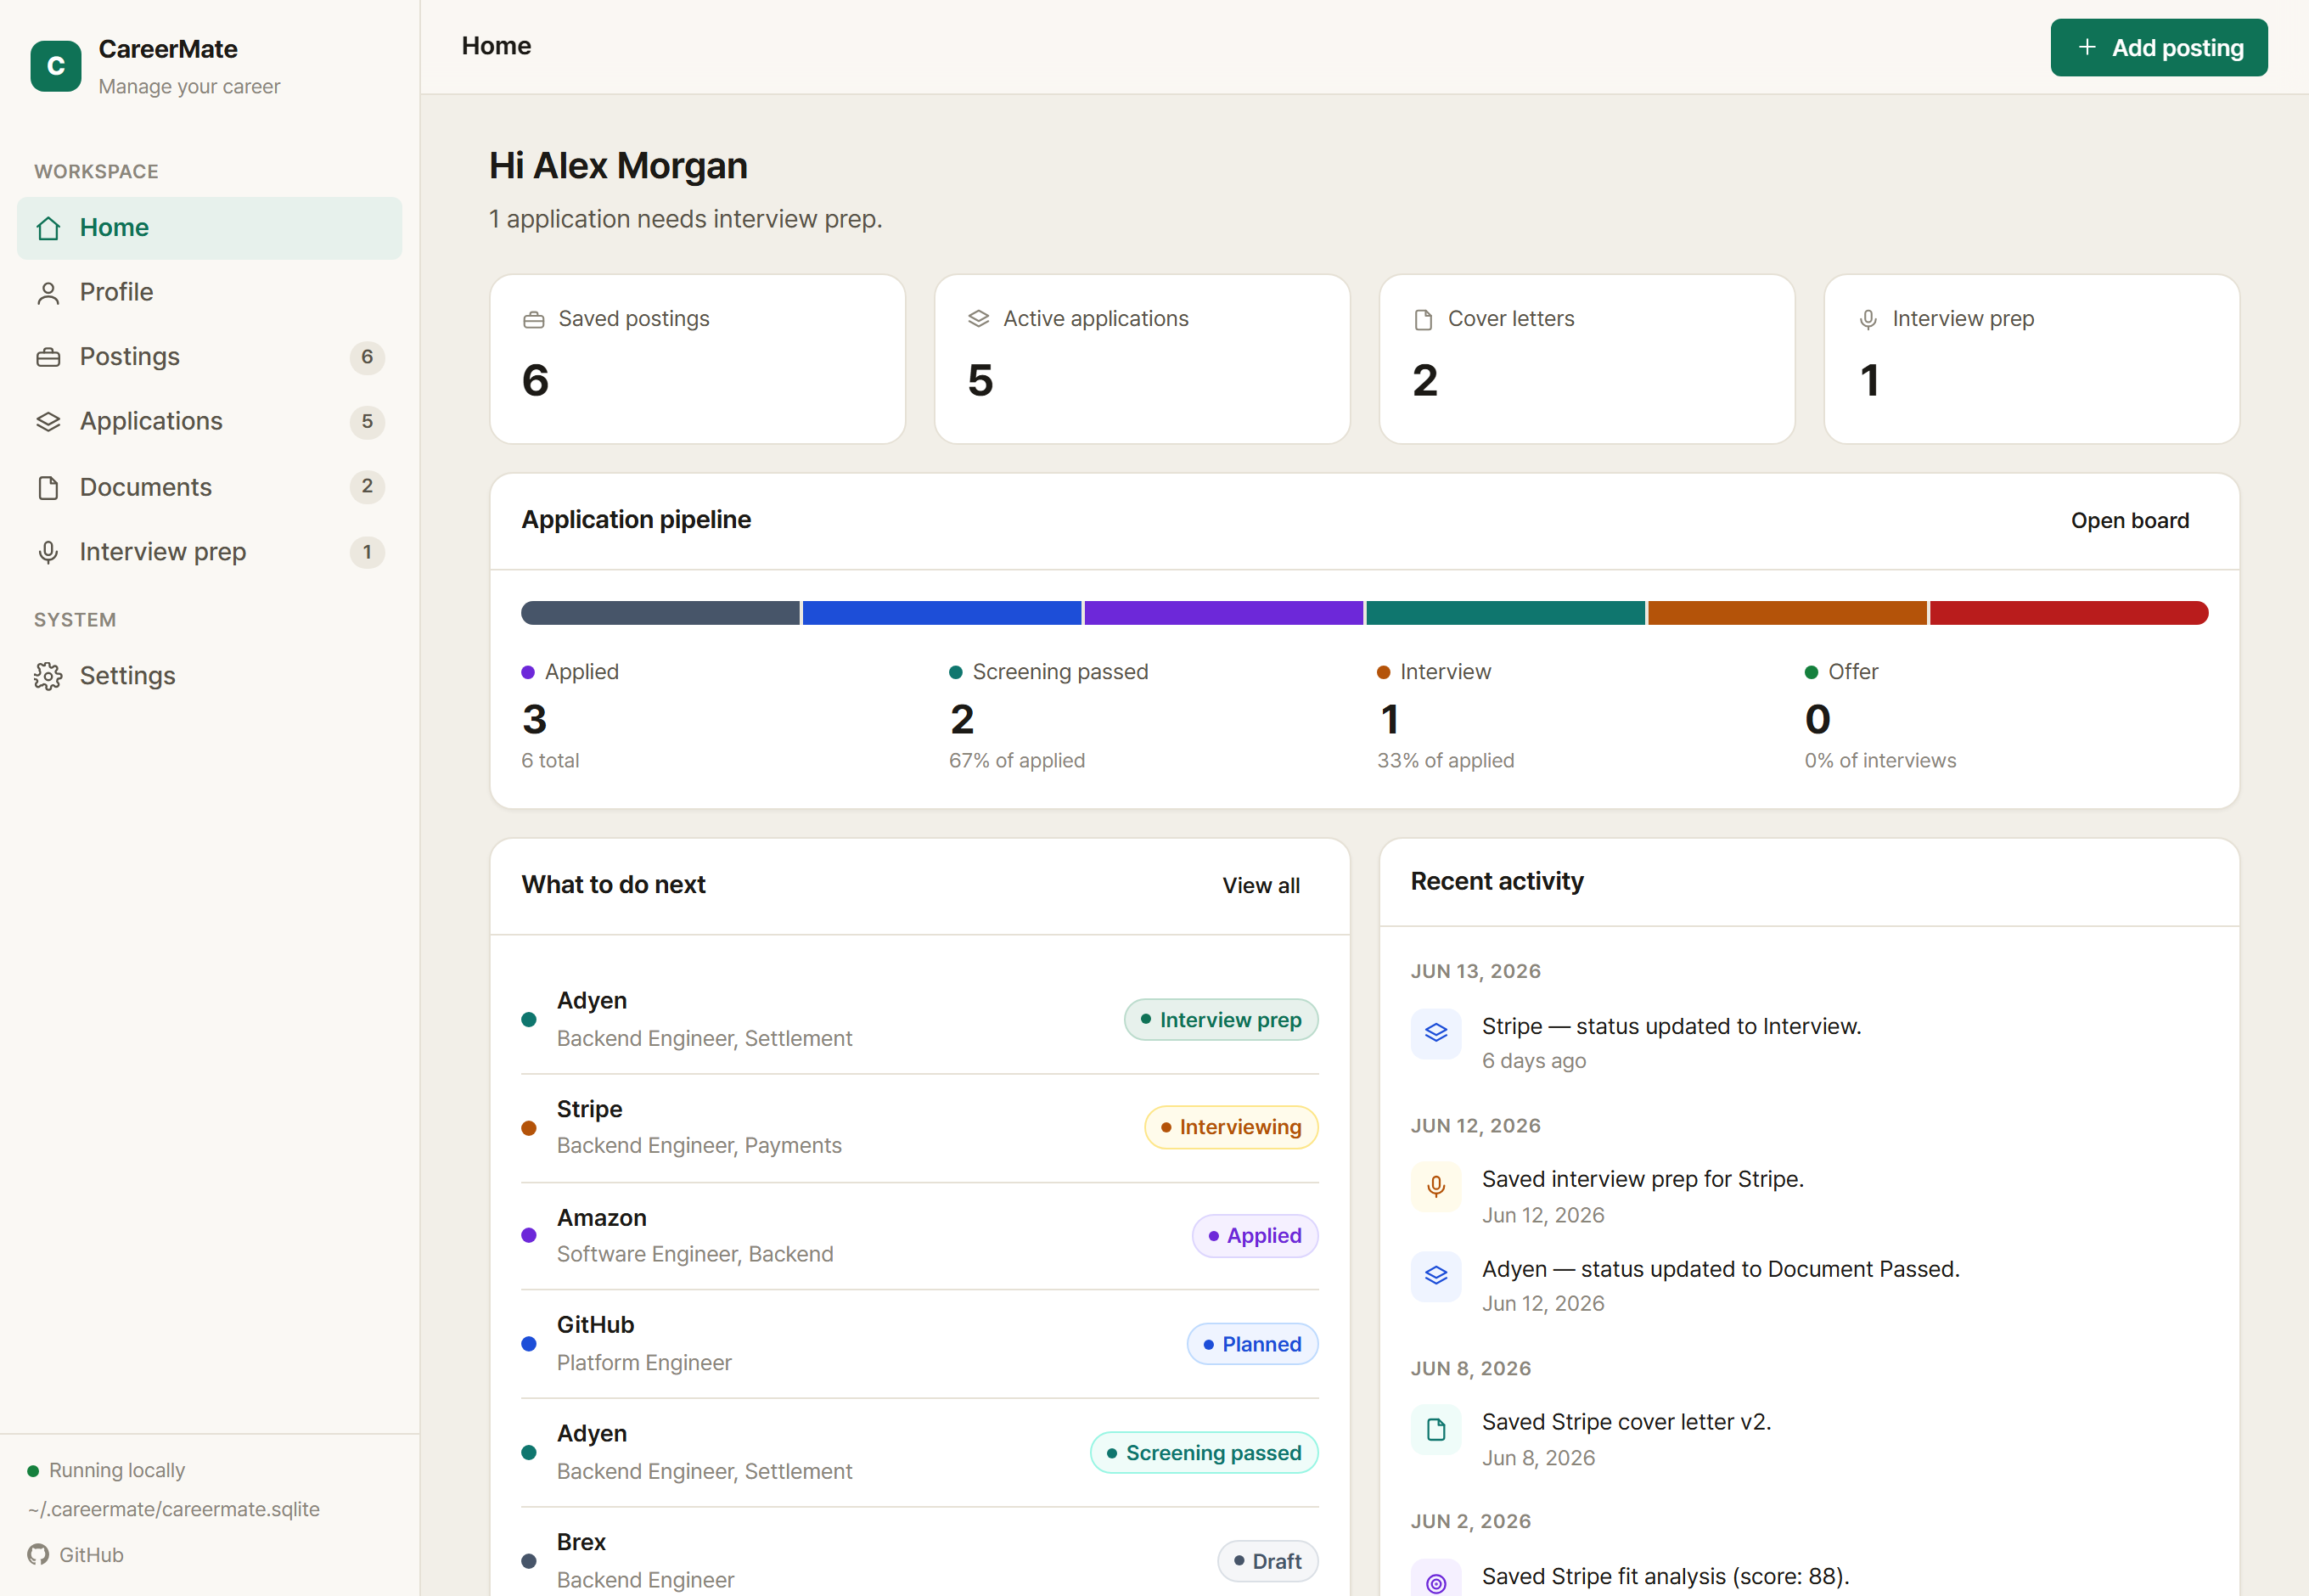The width and height of the screenshot is (2309, 1596).
Task: Open the Home workspace page
Action: 210,228
